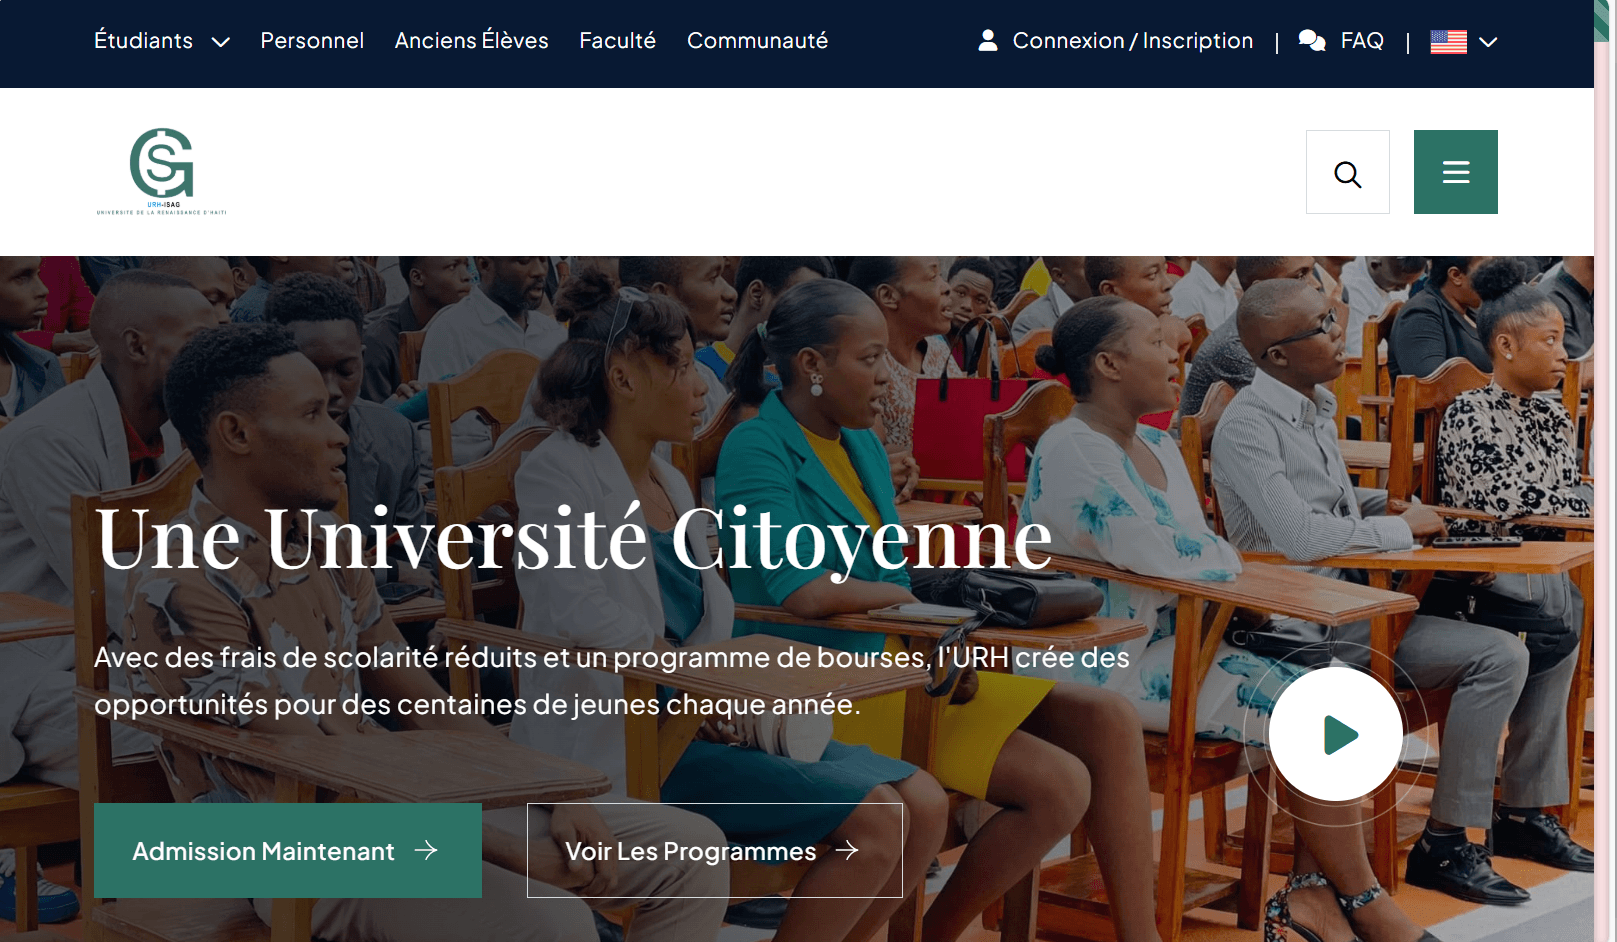1617x942 pixels.
Task: Click the URH-ISAG university logo
Action: pos(161,171)
